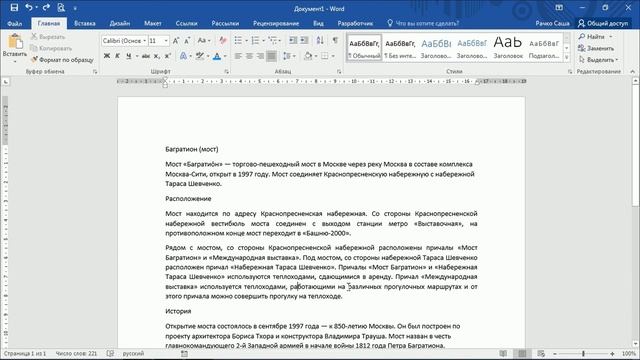The height and width of the screenshot is (360, 640).
Task: Align text to the right
Action: (x=260, y=56)
